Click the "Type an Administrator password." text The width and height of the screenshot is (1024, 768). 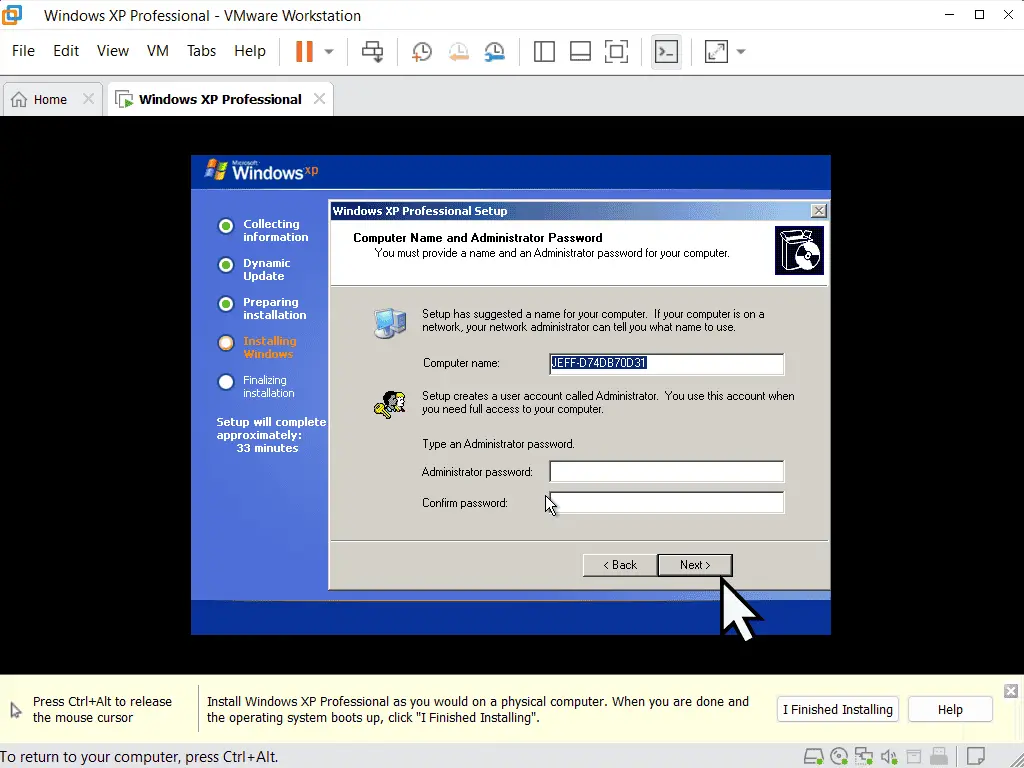(498, 444)
